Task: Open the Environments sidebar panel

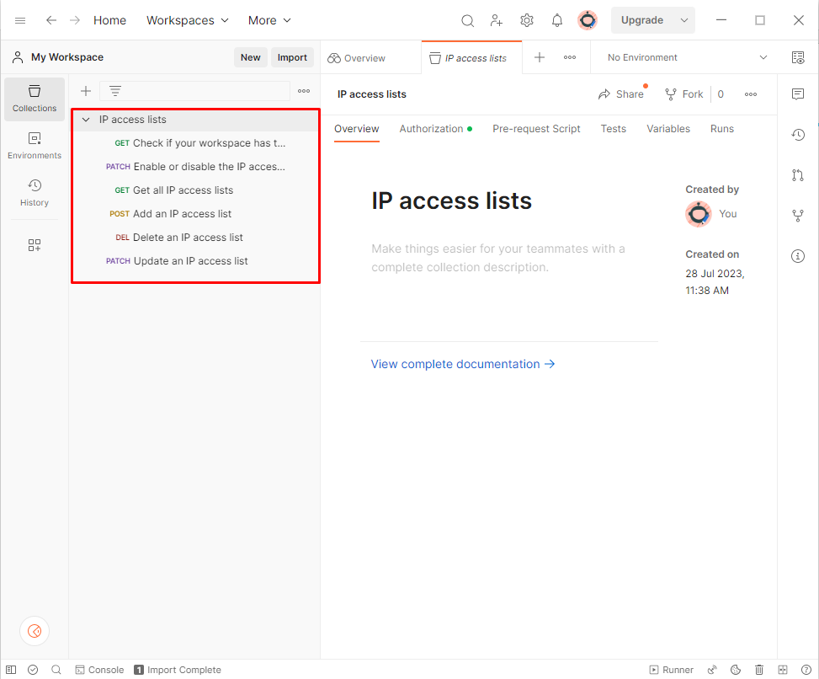Action: [x=34, y=145]
